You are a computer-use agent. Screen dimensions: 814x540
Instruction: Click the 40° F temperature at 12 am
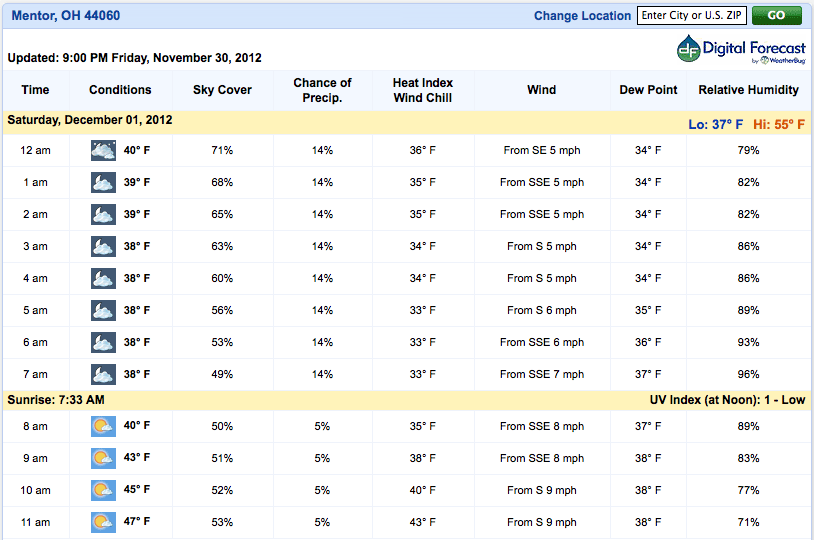[x=137, y=151]
